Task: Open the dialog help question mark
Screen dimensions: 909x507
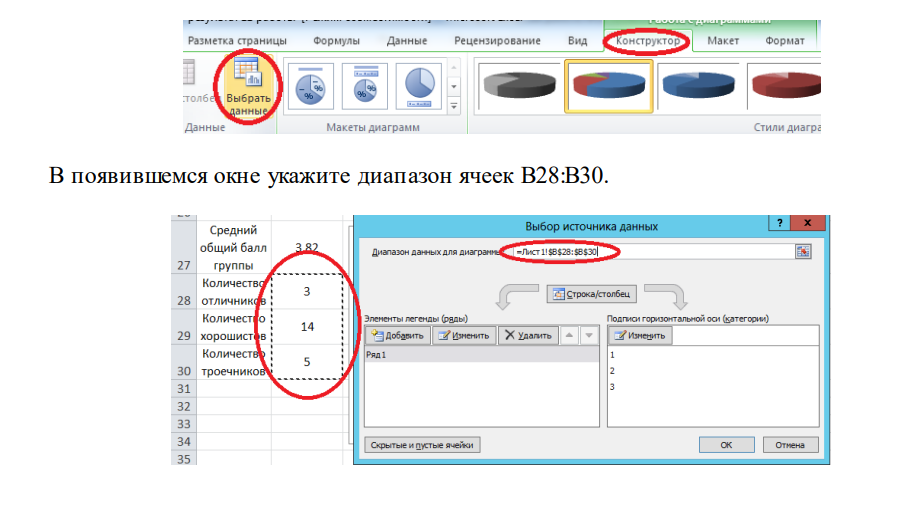Action: pyautogui.click(x=775, y=223)
